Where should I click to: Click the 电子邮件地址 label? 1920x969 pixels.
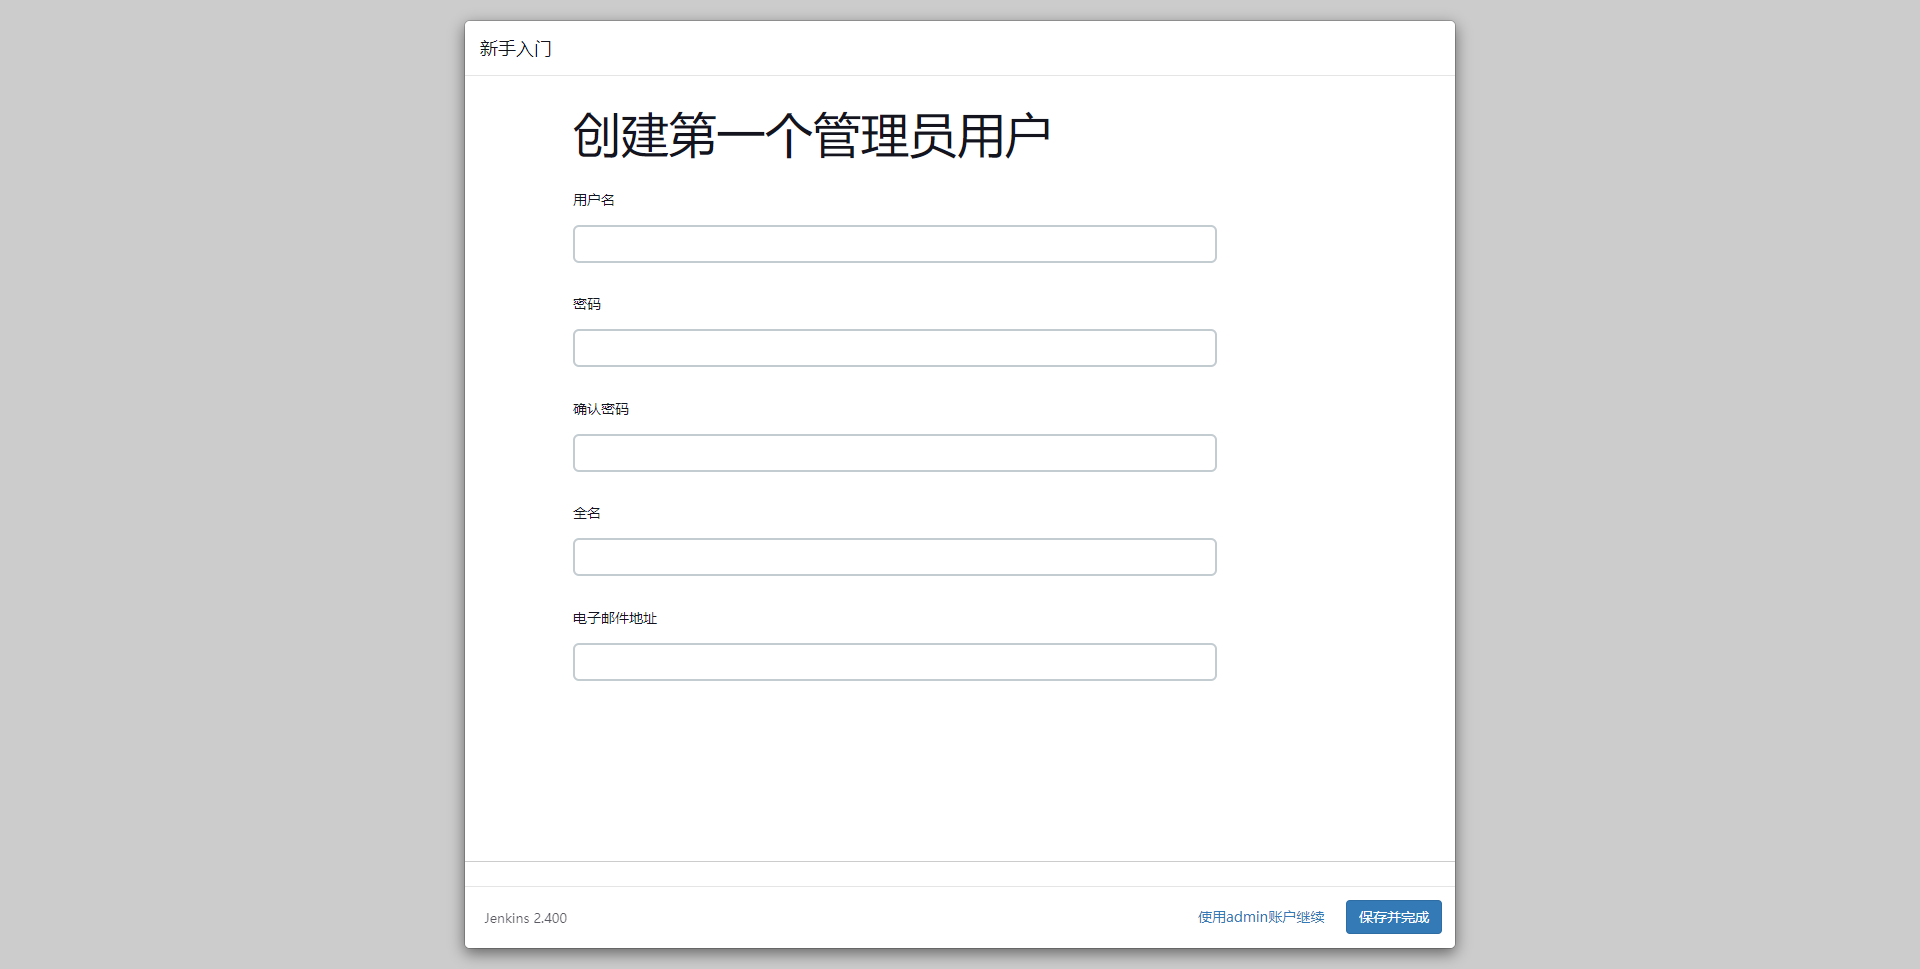[615, 618]
